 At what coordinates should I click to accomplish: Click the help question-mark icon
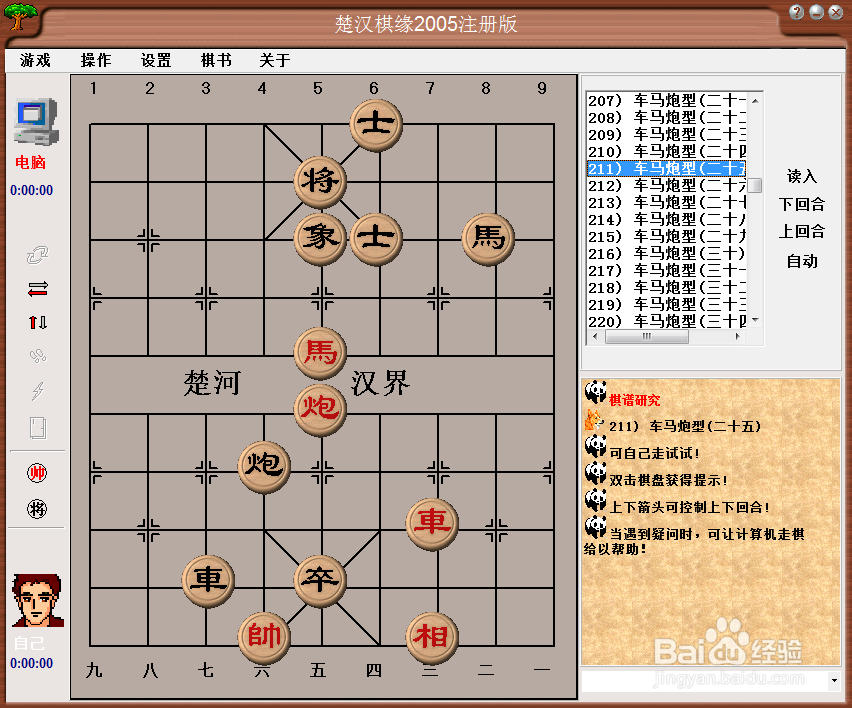(x=796, y=12)
